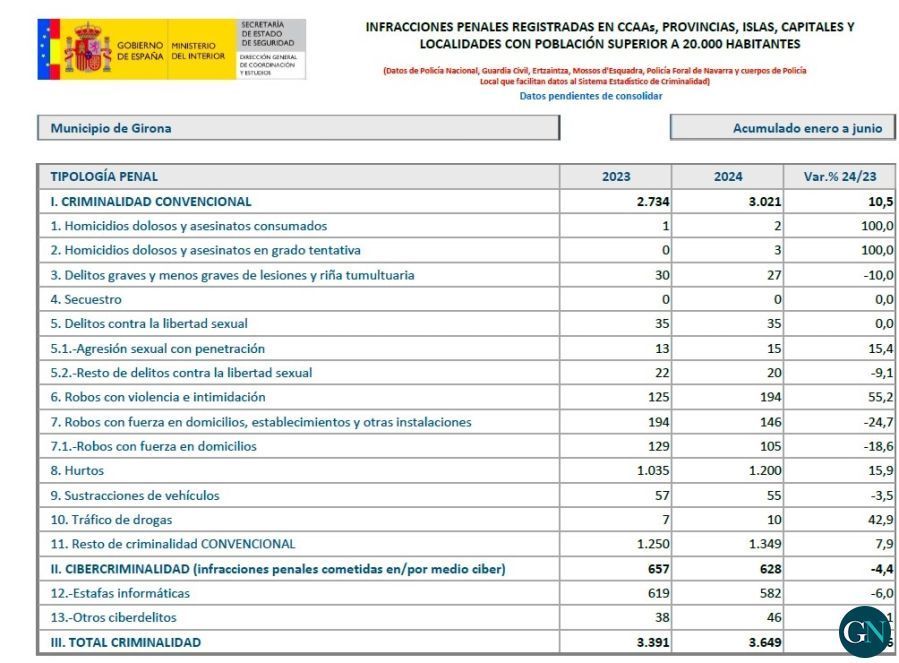Image resolution: width=899 pixels, height=663 pixels.
Task: Click the Gobierno de España coat of arms logo
Action: (x=88, y=48)
